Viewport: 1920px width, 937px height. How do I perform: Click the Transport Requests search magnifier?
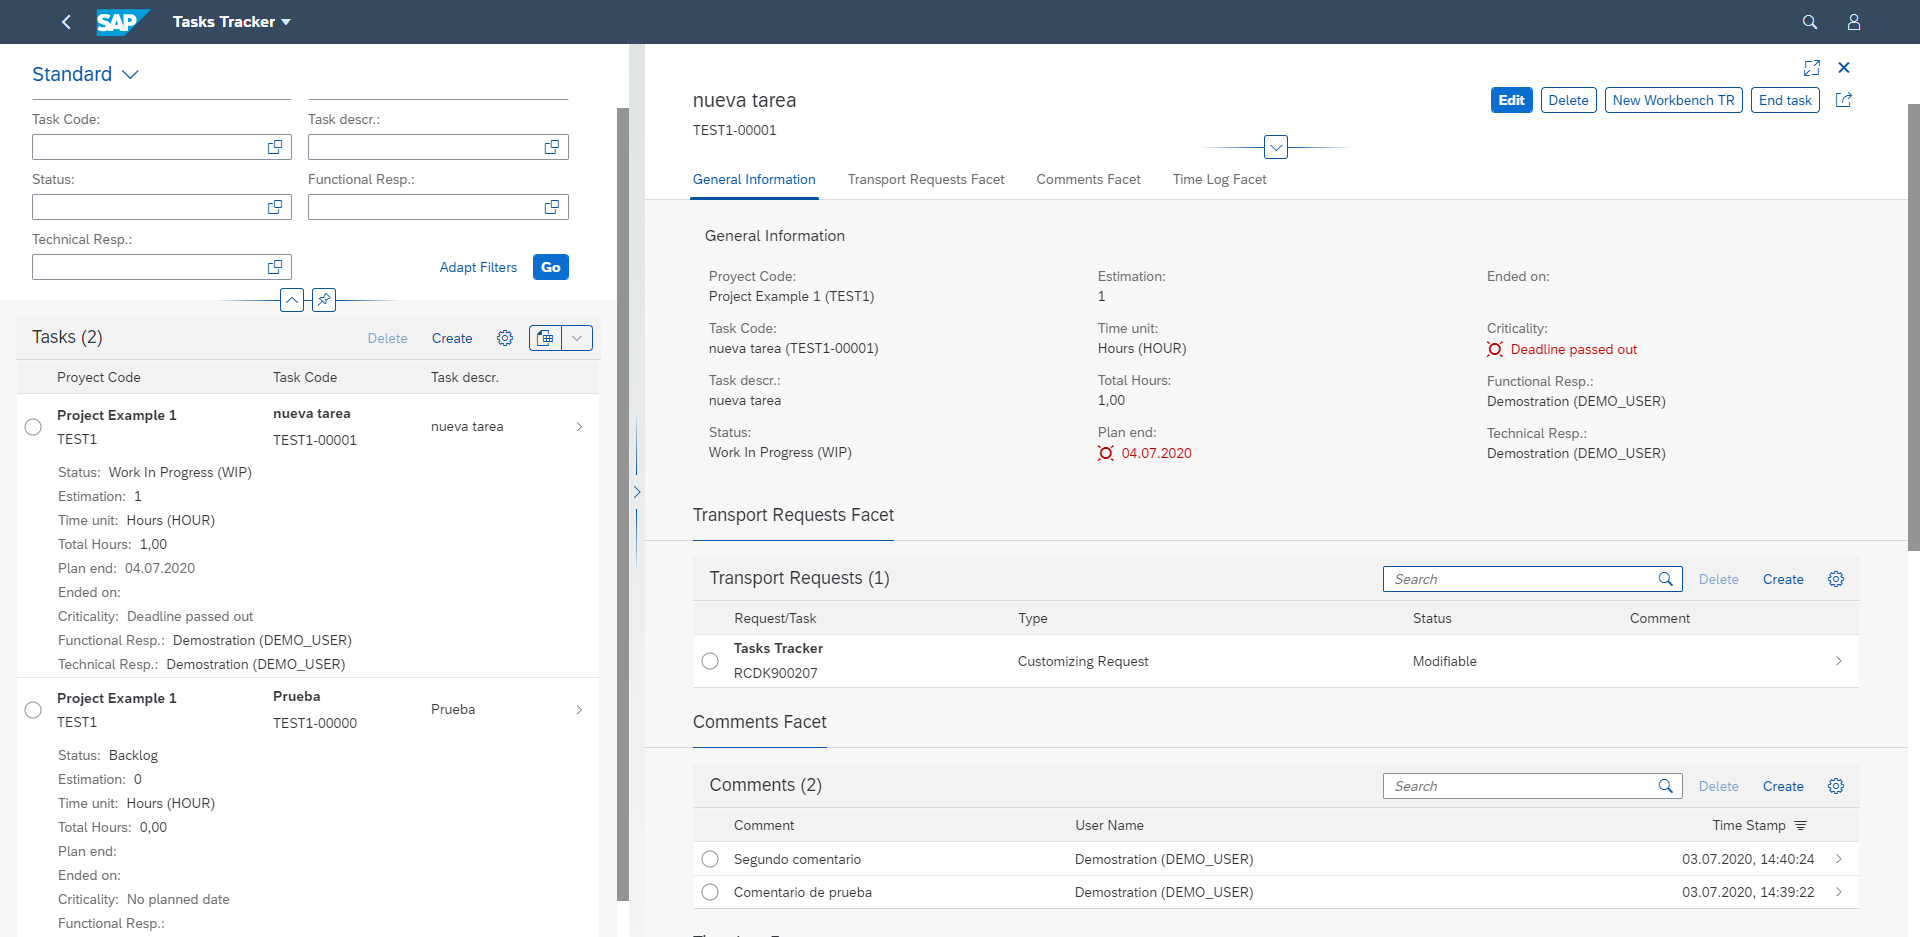coord(1666,579)
